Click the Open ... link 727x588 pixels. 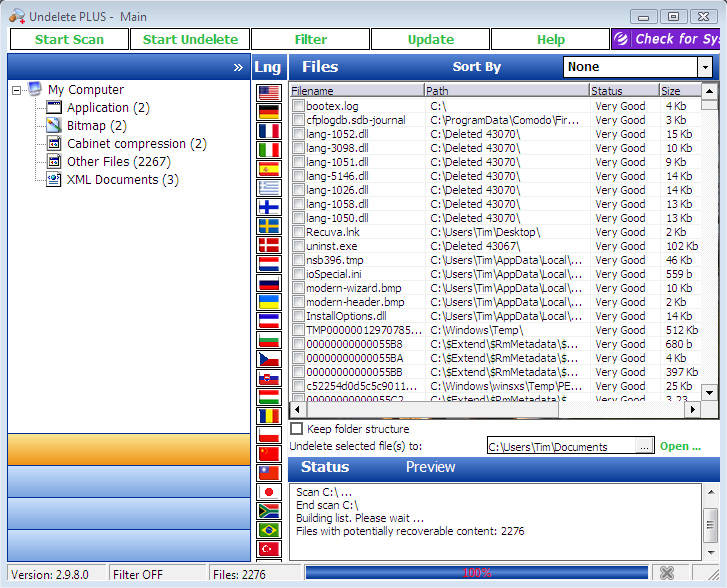coord(680,446)
